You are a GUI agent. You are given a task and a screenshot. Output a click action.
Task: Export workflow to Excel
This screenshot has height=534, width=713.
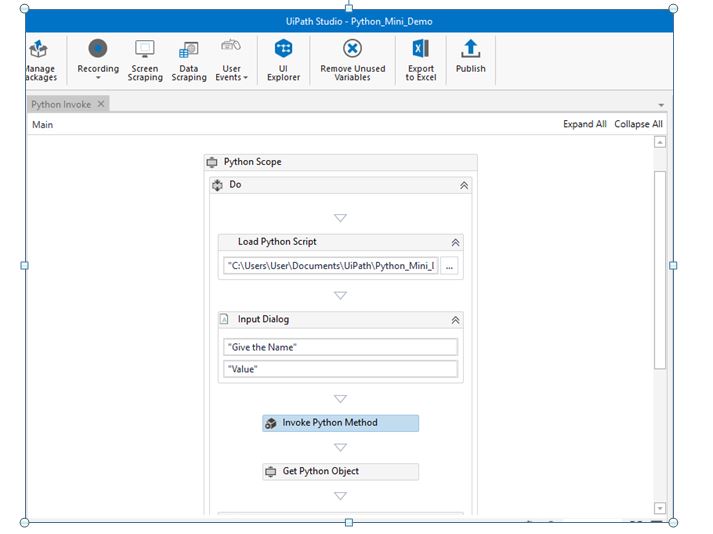point(421,60)
